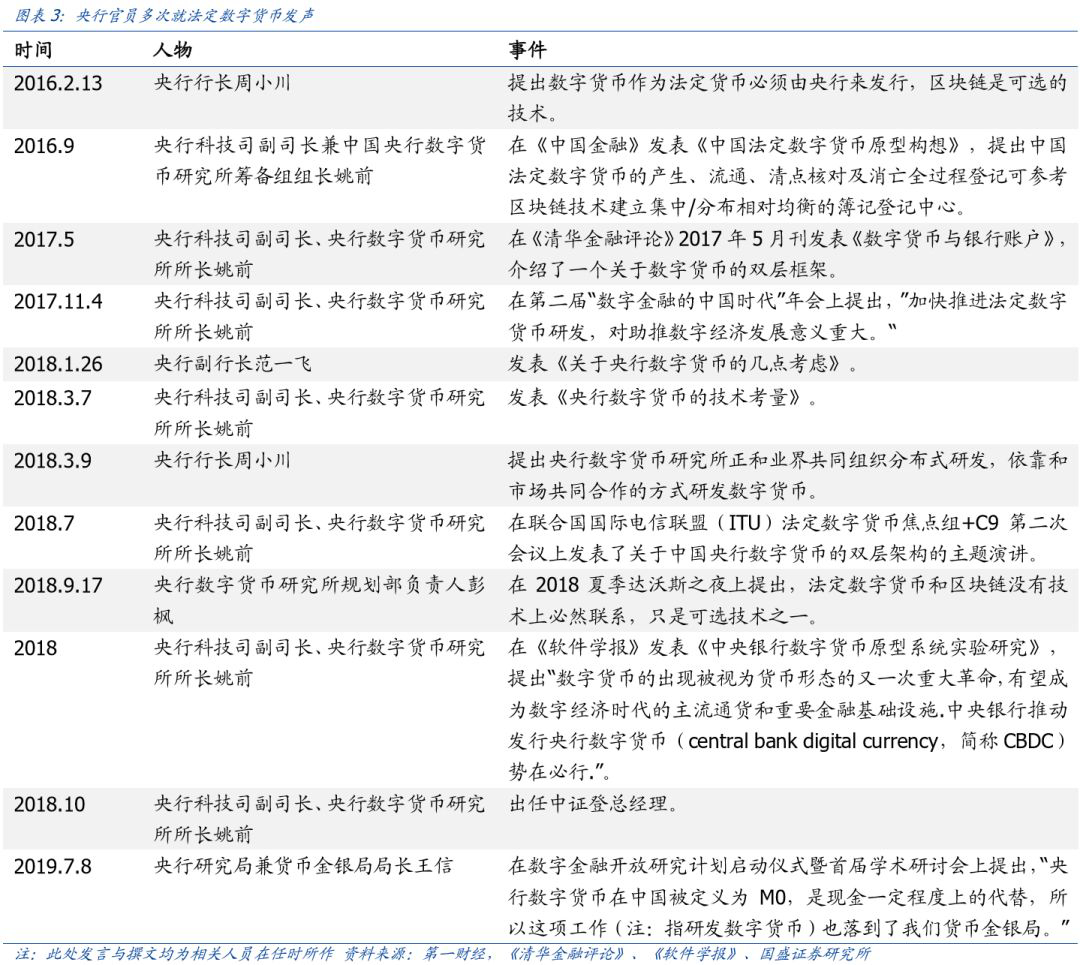Screen dimensions: 1080x965
Task: Click the 人物 column header
Action: pyautogui.click(x=172, y=50)
